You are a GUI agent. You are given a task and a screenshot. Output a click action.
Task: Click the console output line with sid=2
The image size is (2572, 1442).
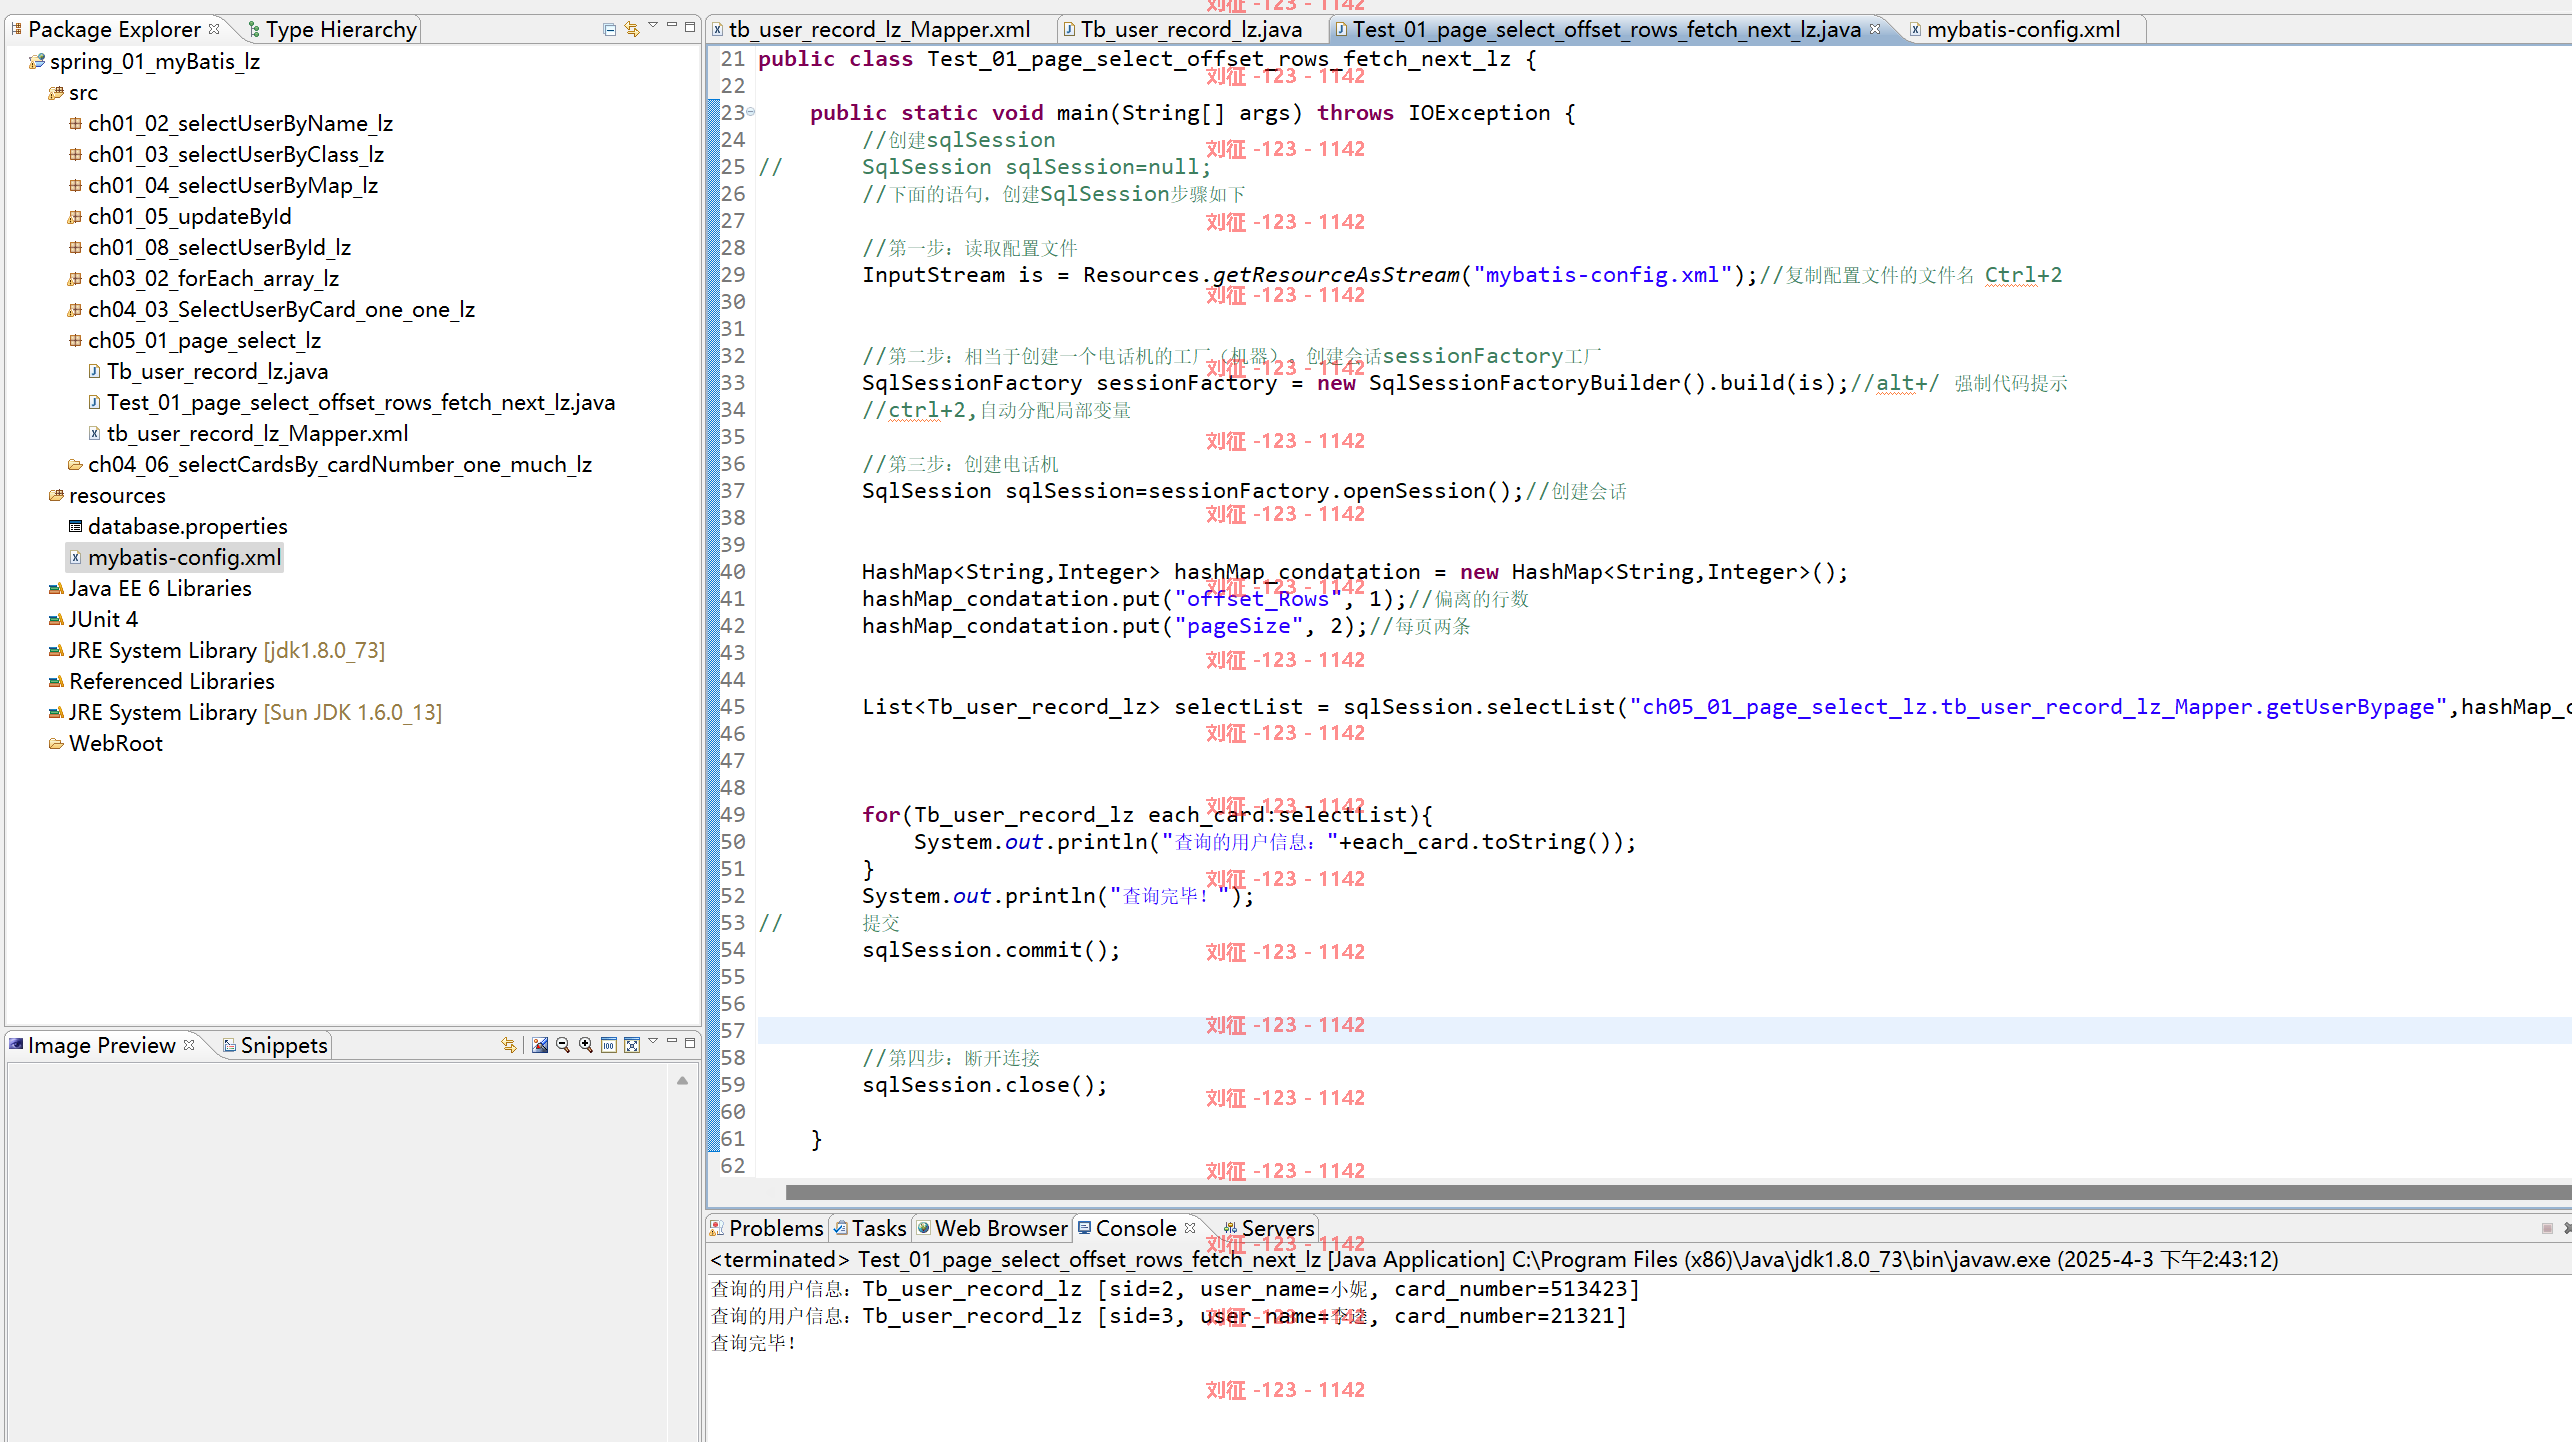coord(1175,1290)
